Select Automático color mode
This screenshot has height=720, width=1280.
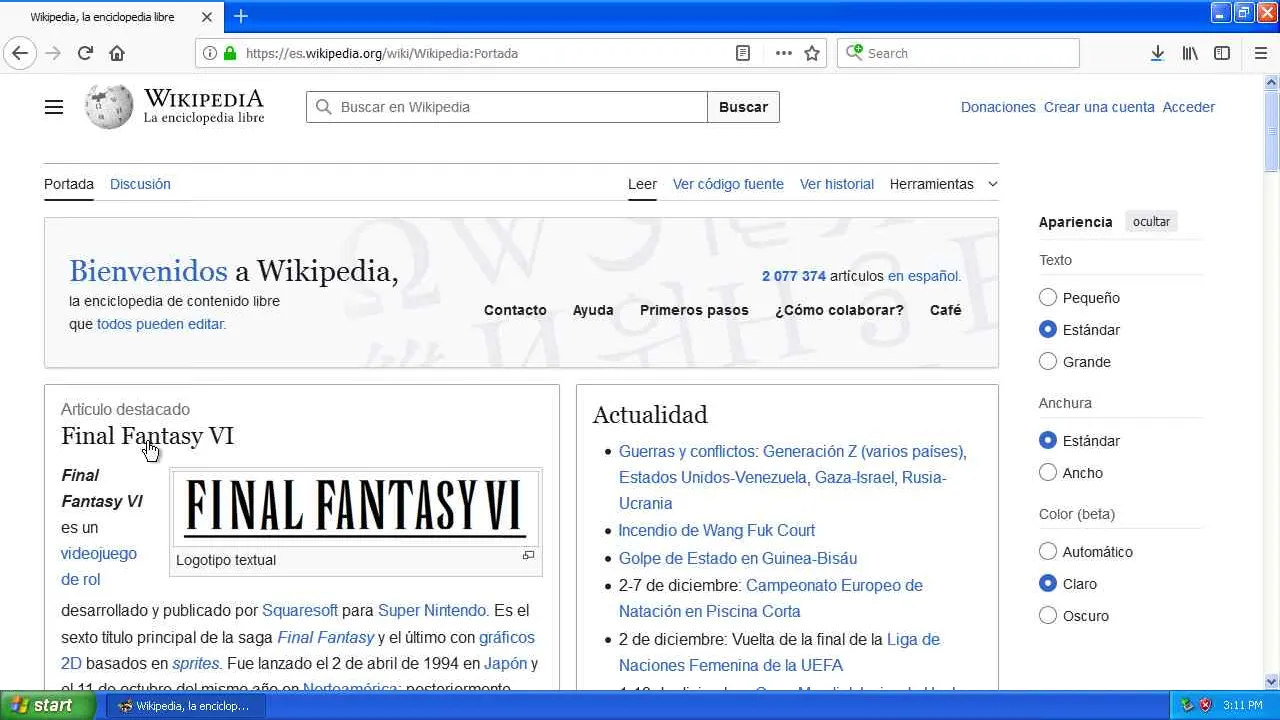(1048, 551)
